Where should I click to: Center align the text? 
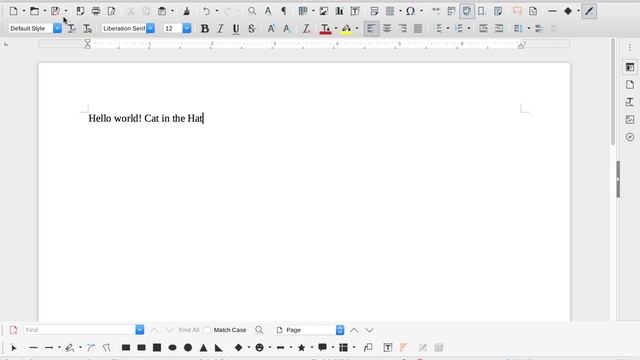click(x=387, y=29)
